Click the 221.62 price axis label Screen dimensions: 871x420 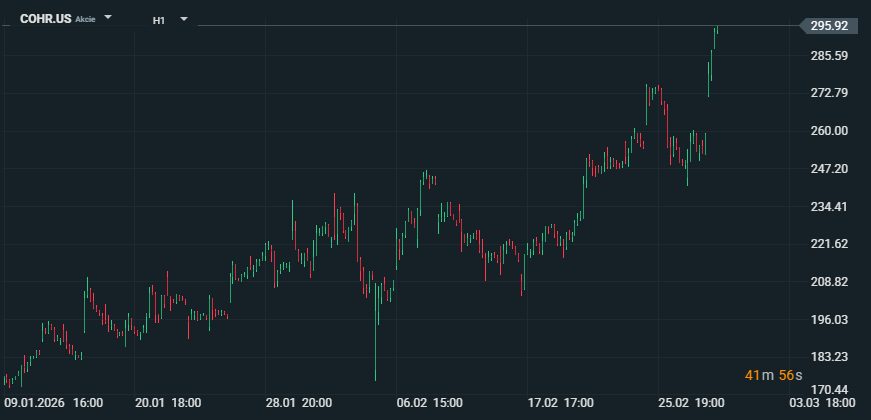830,244
